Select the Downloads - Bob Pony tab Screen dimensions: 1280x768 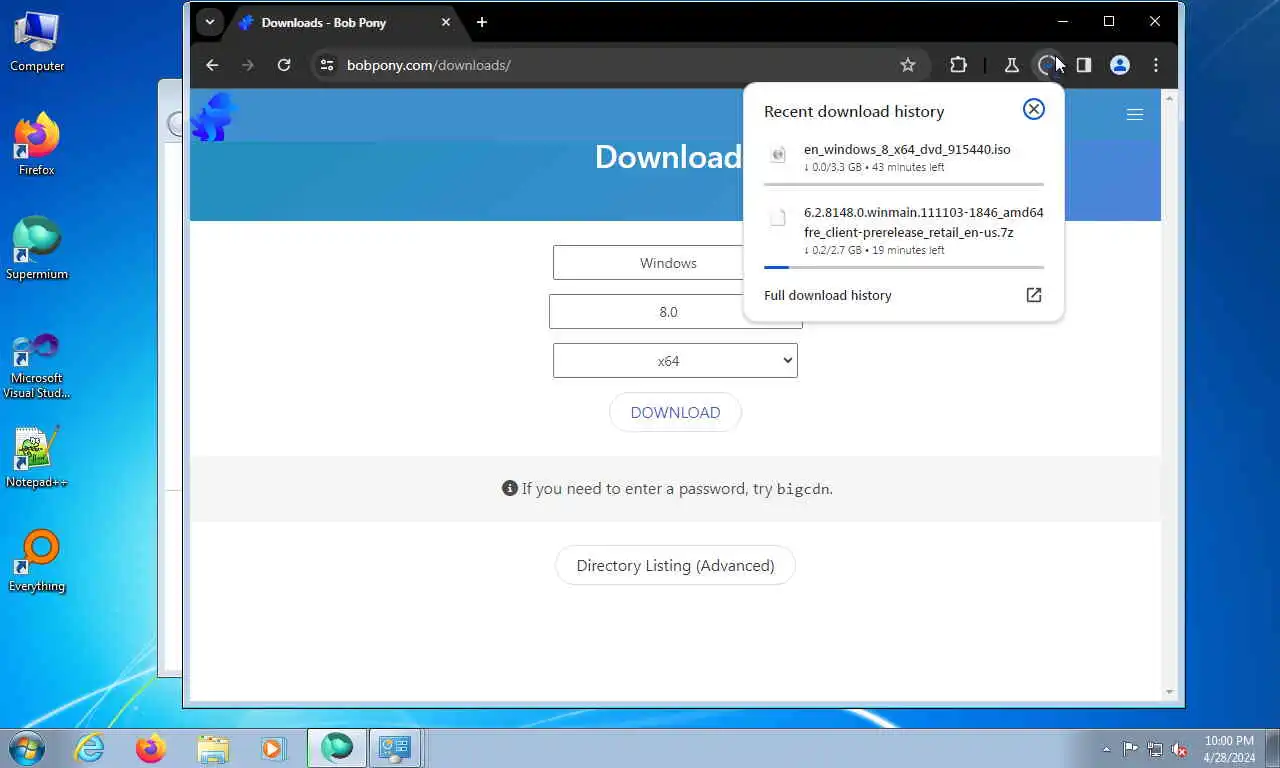(345, 22)
